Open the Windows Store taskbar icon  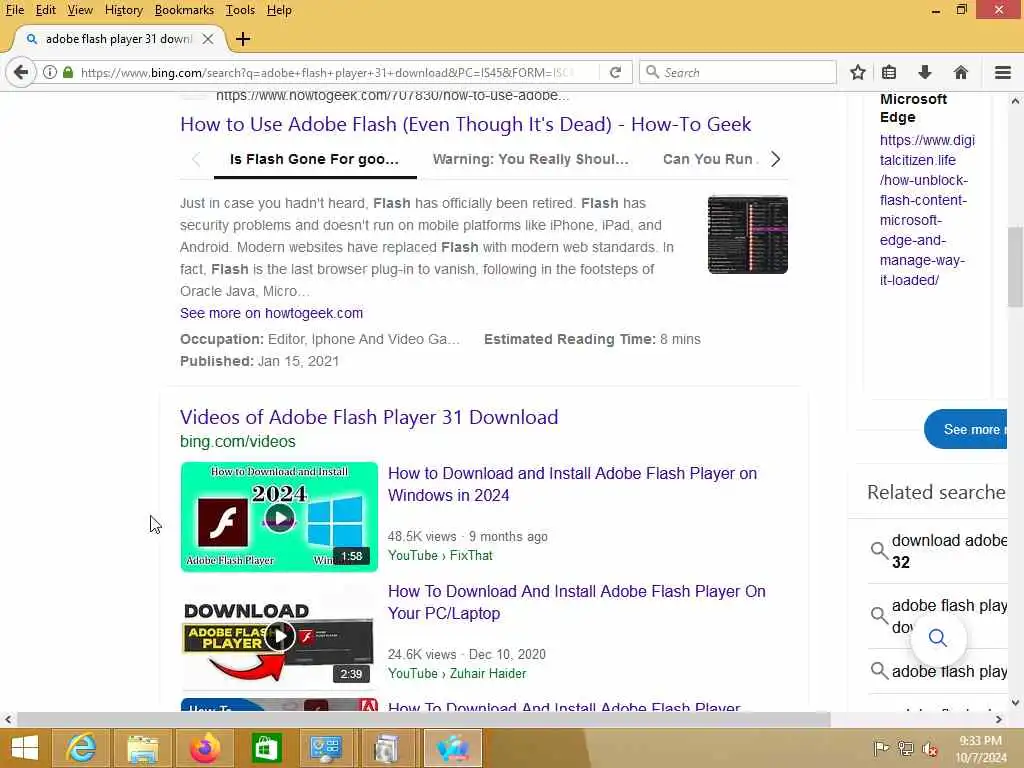tap(266, 748)
